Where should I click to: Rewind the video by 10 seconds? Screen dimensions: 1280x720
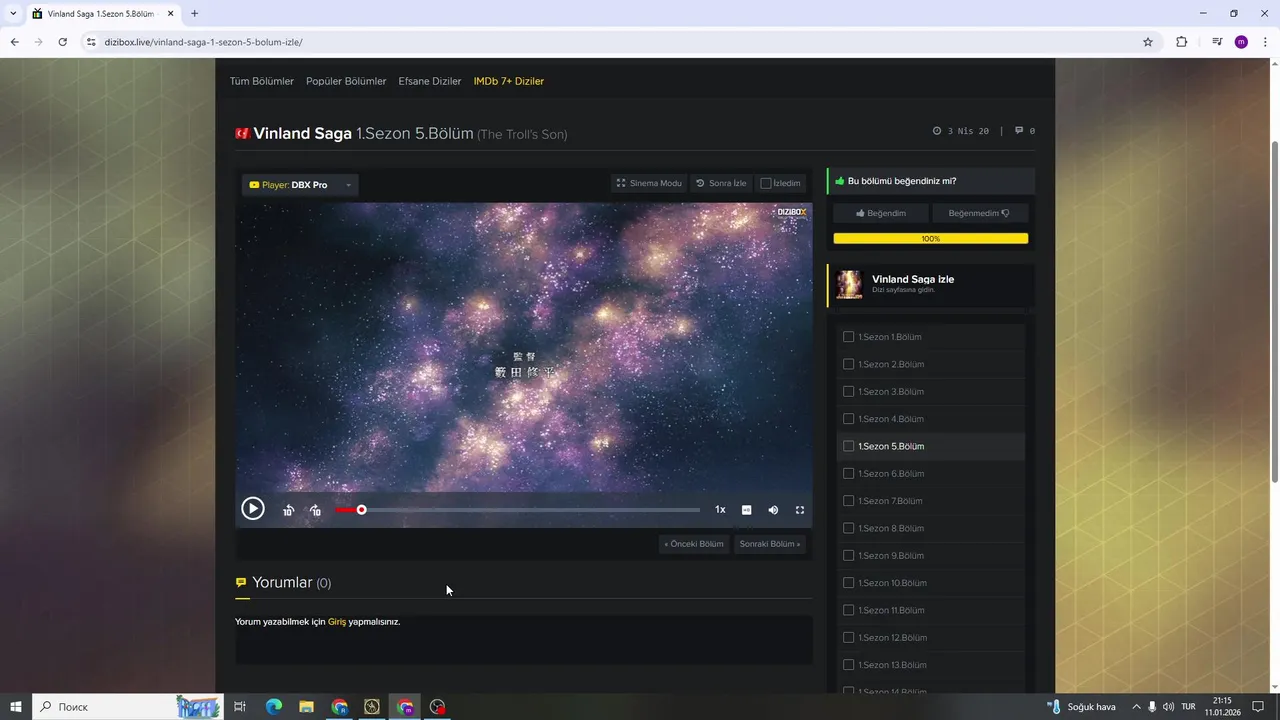288,510
